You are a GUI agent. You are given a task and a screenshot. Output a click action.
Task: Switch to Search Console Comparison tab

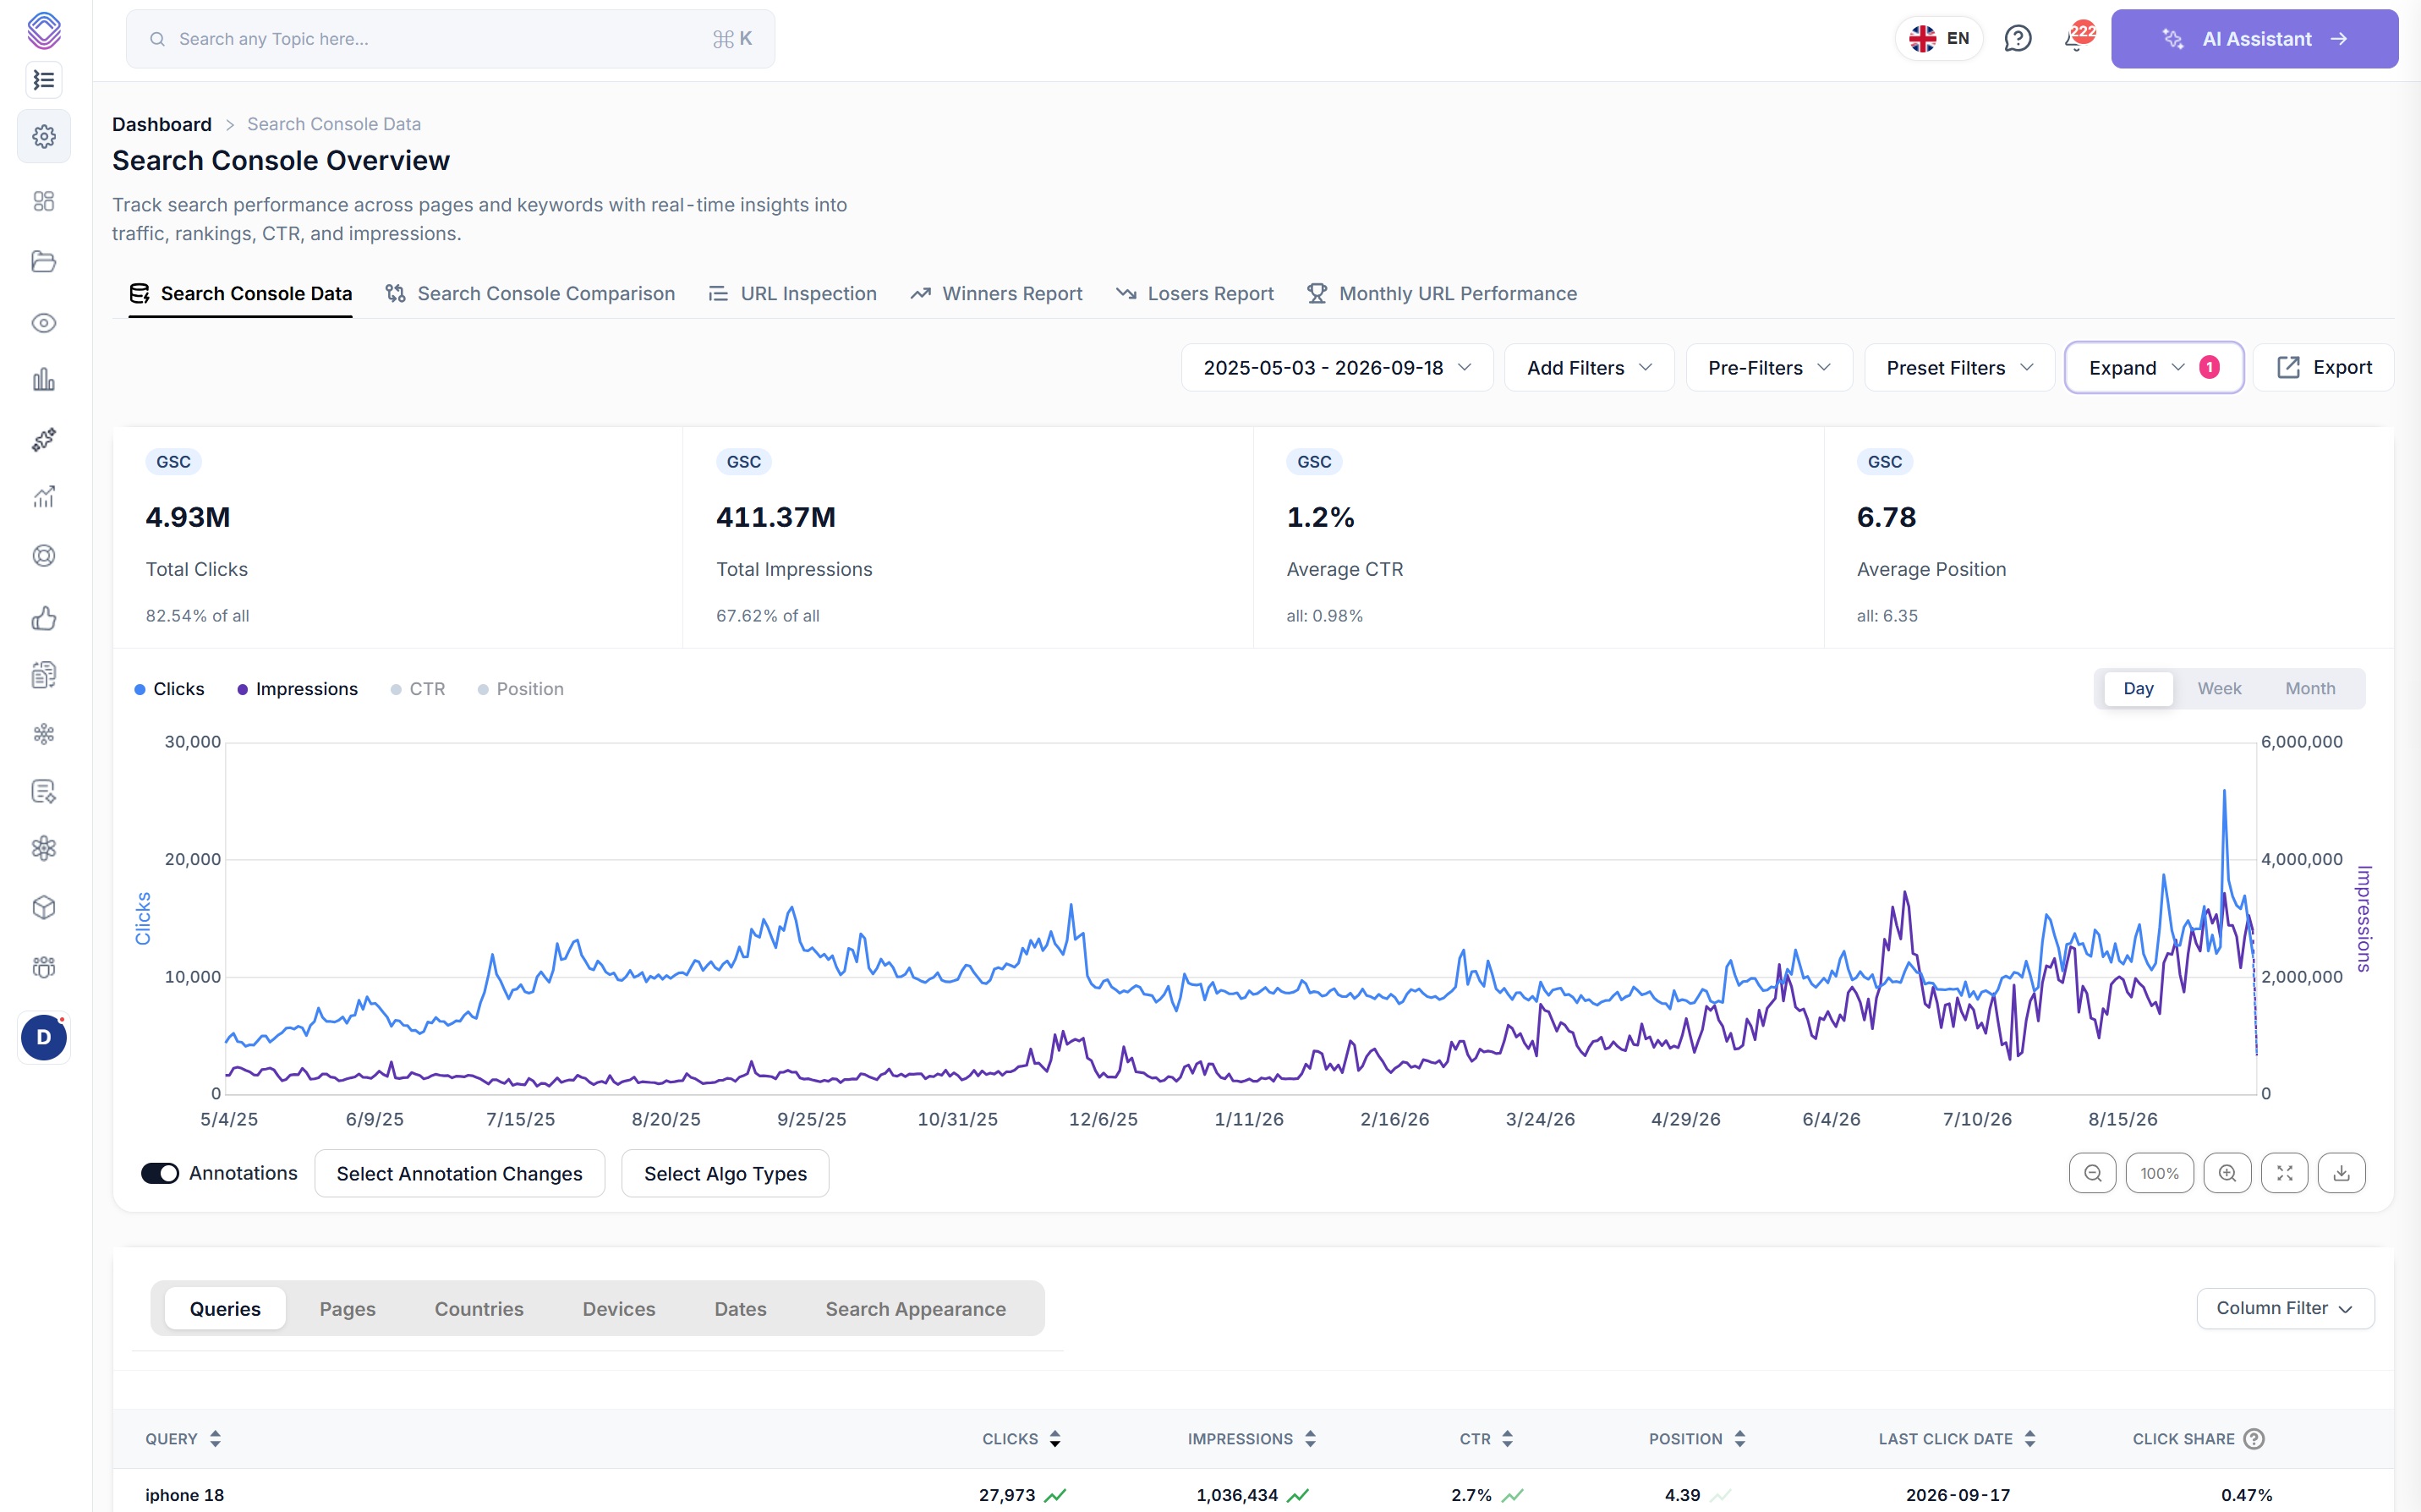click(x=530, y=294)
